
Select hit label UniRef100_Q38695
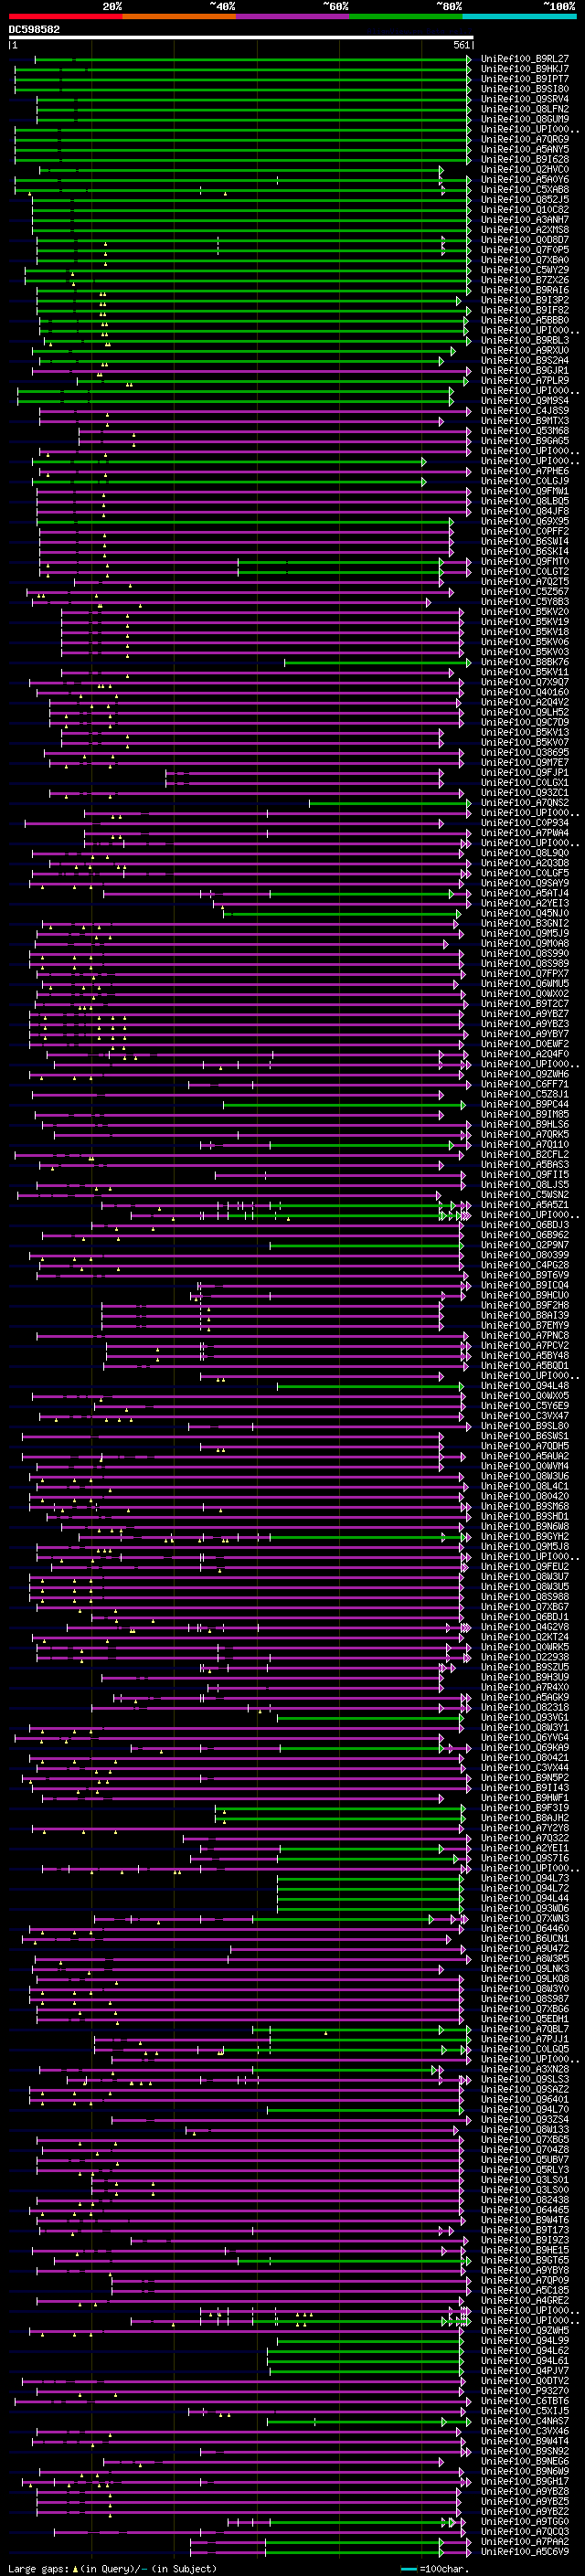pyautogui.click(x=524, y=752)
